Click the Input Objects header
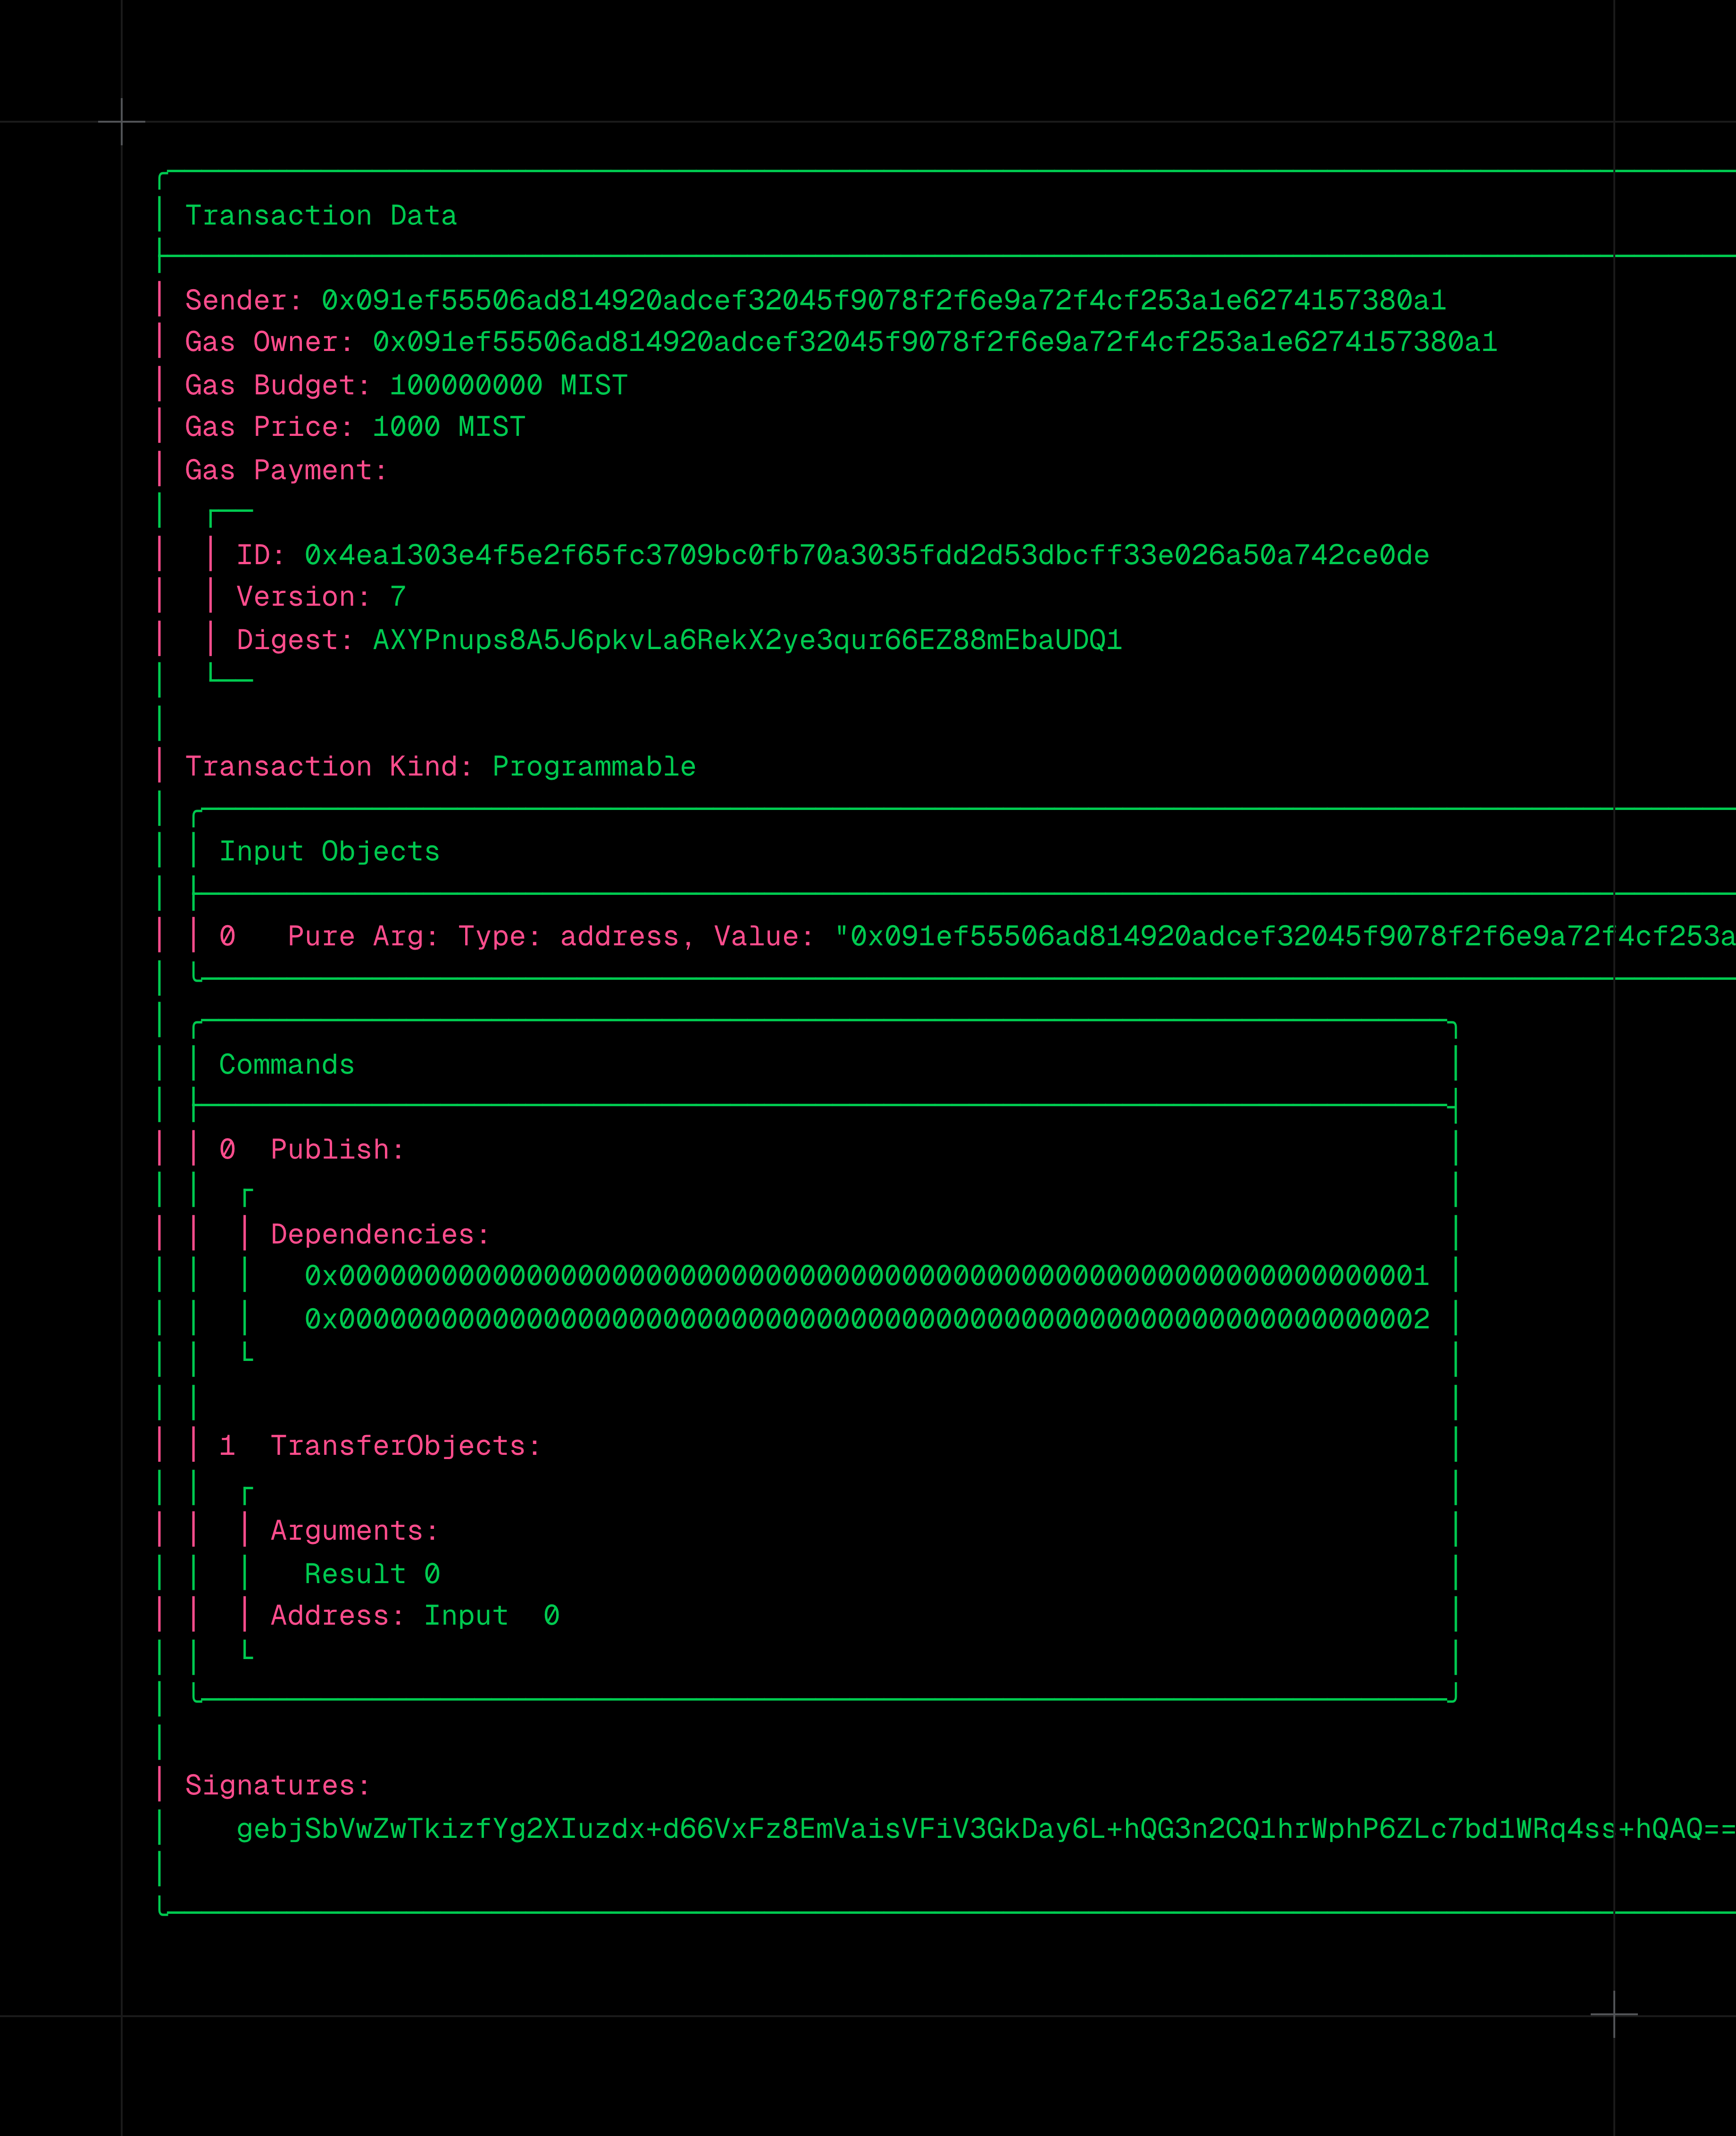This screenshot has height=2136, width=1736. pos(329,852)
